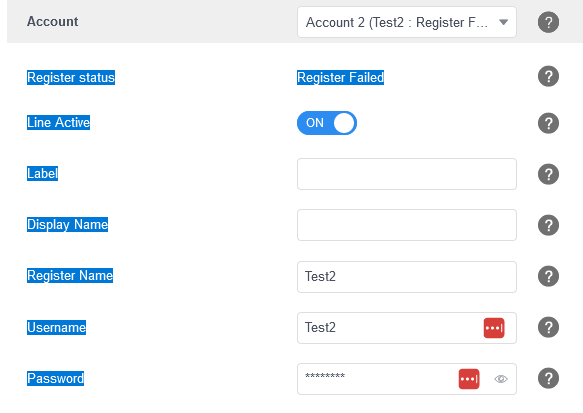The image size is (583, 413).
Task: Click inside the Password field
Action: (x=376, y=379)
